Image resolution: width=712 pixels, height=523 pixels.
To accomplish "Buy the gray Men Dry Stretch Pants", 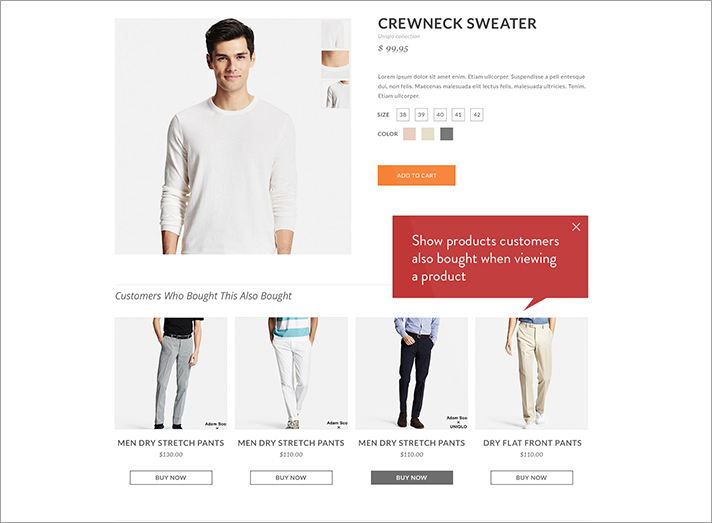I will pyautogui.click(x=171, y=478).
